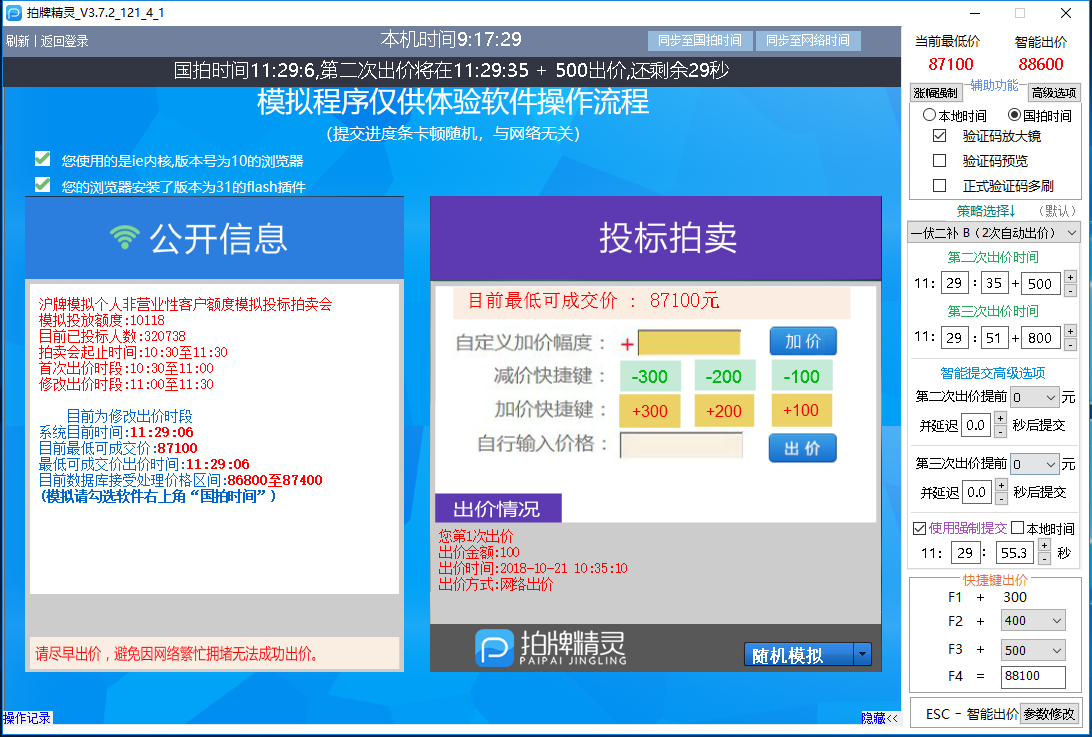Image resolution: width=1092 pixels, height=737 pixels.
Task: Increase 第二次出价时间 with the plus stepper
Action: [1070, 277]
